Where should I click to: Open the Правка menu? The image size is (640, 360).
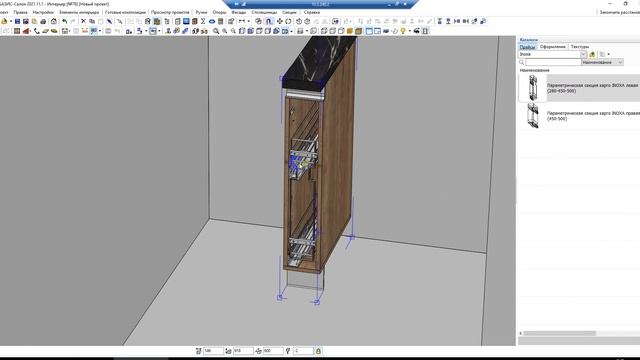pos(20,12)
